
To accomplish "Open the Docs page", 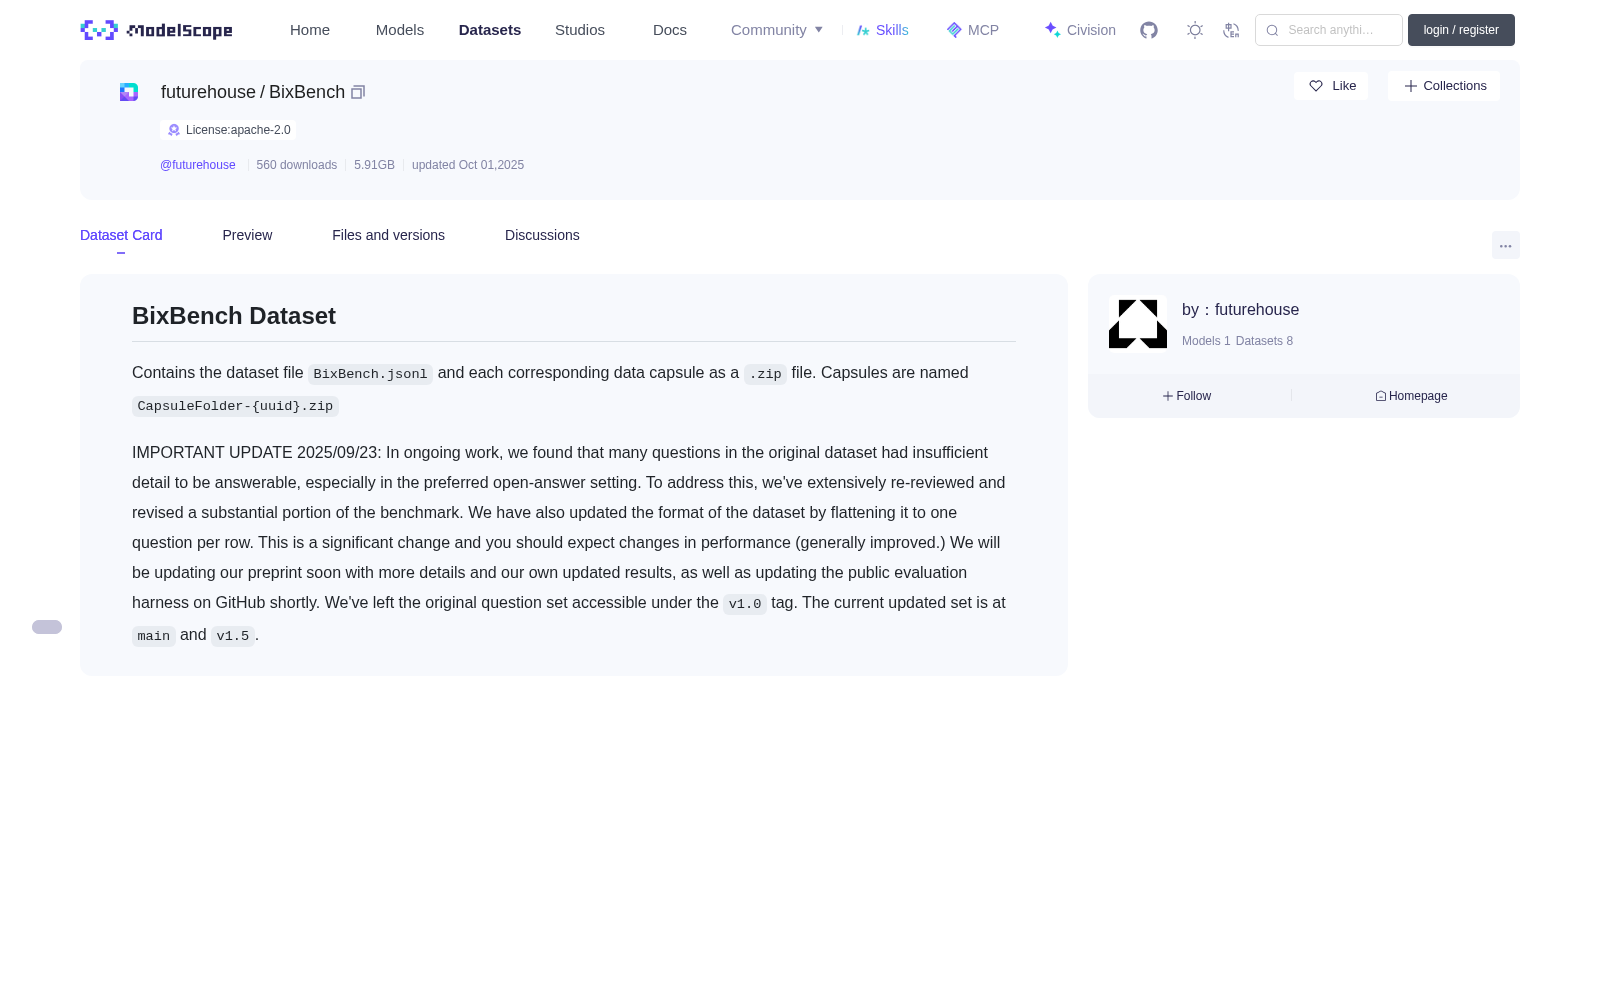I will [670, 30].
